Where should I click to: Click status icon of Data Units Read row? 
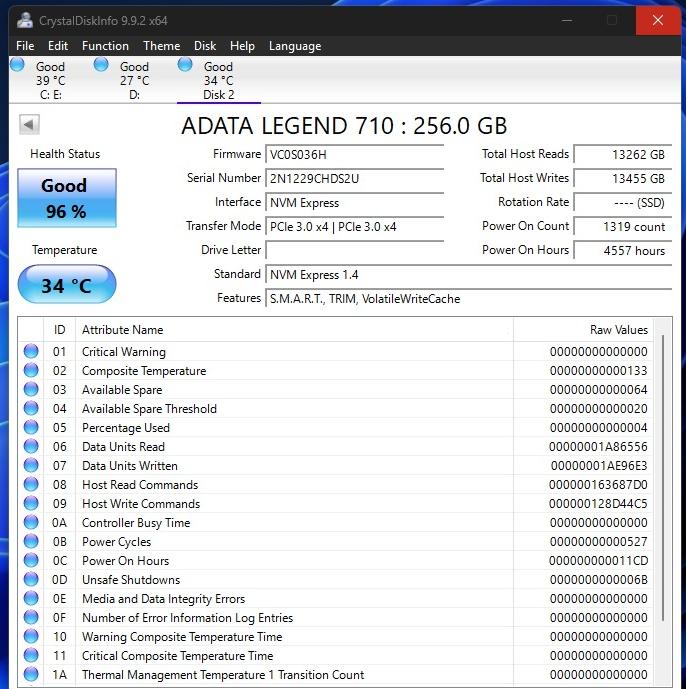click(31, 446)
